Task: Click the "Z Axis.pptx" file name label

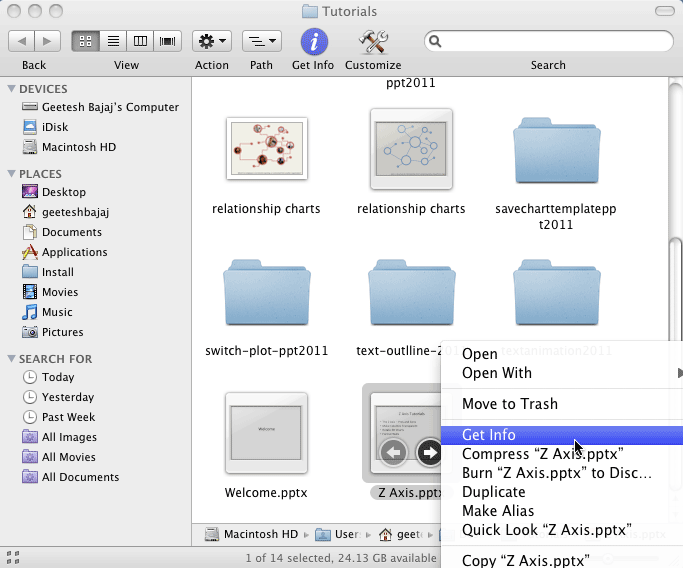Action: (x=409, y=493)
